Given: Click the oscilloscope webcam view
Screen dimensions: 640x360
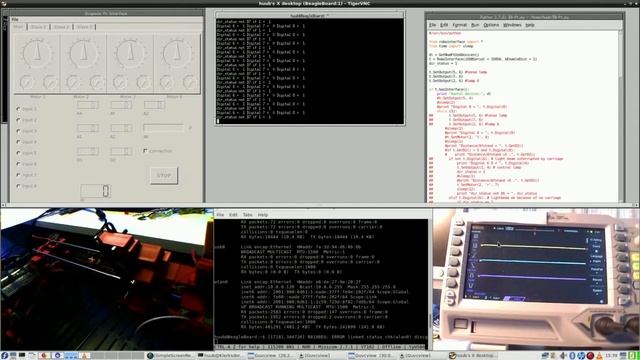Looking at the screenshot, I should click(536, 279).
